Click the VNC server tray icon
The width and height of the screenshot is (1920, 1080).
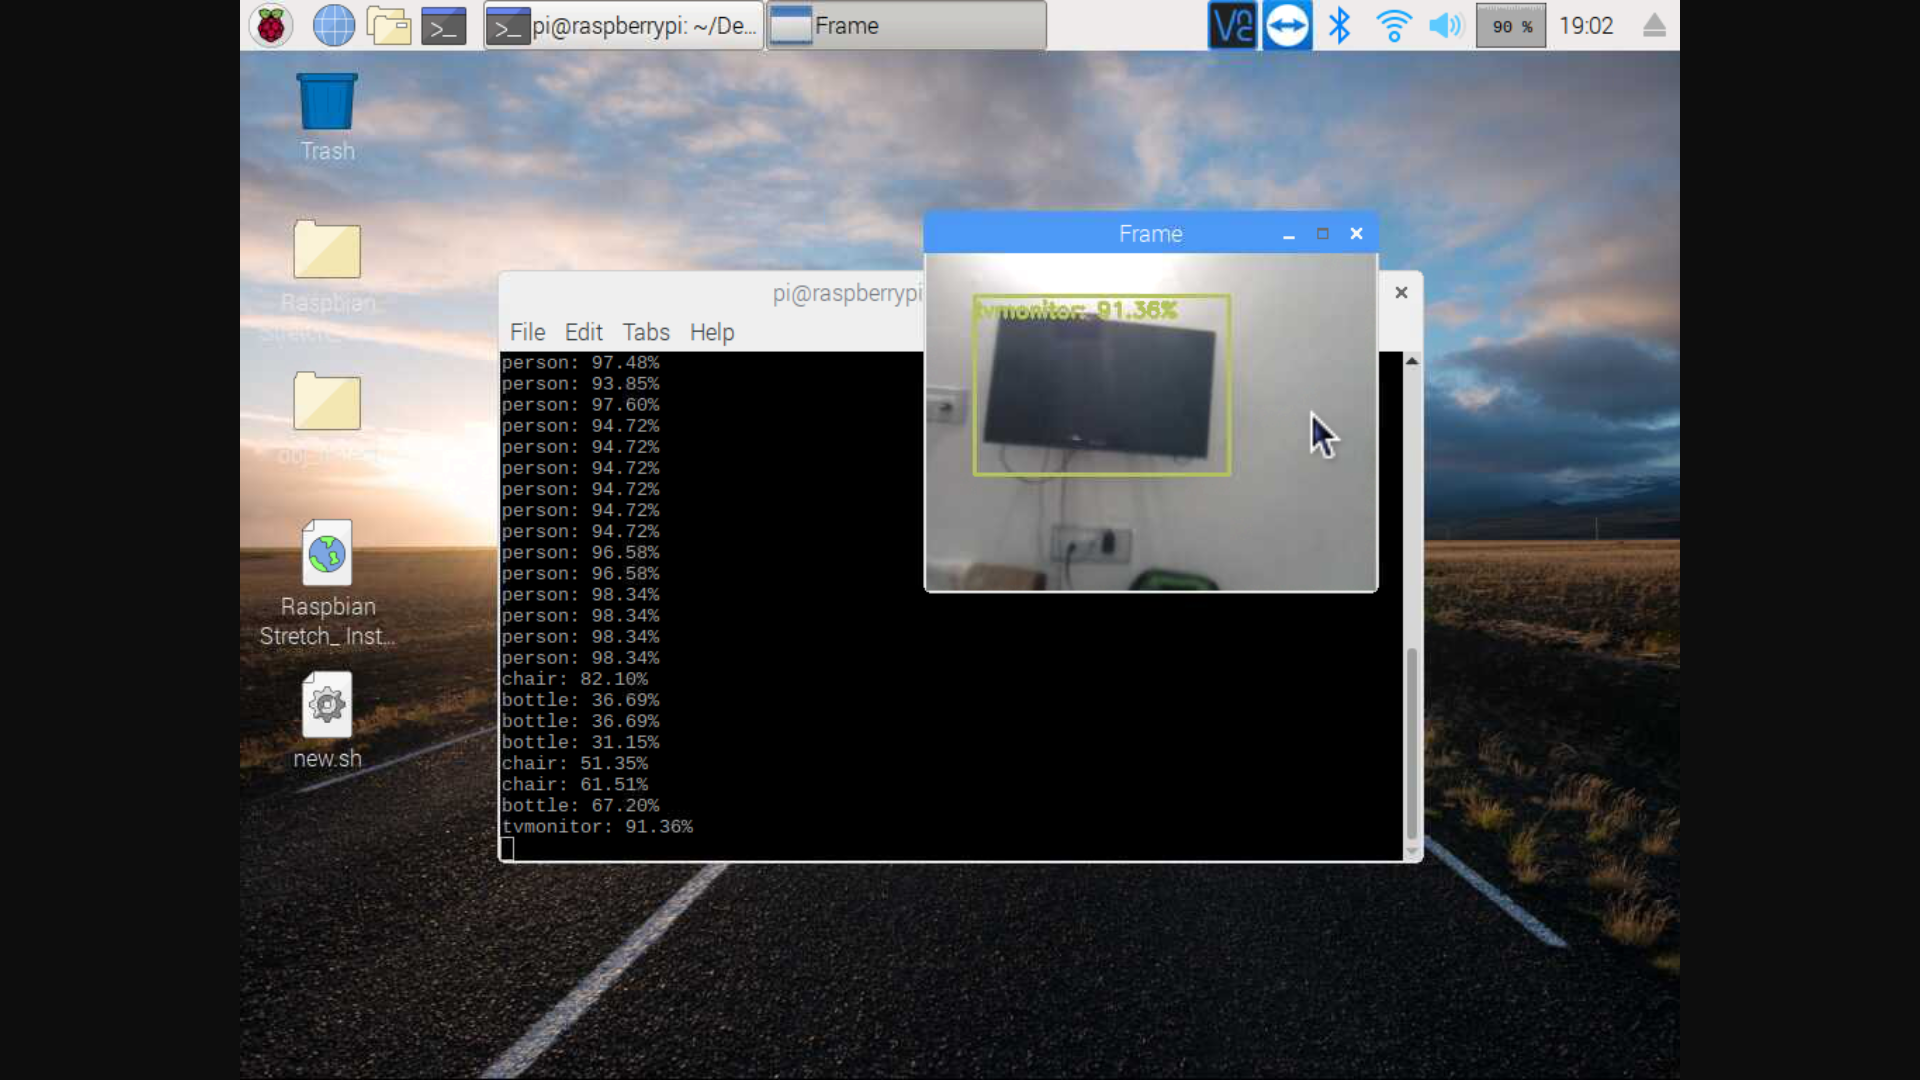tap(1231, 26)
